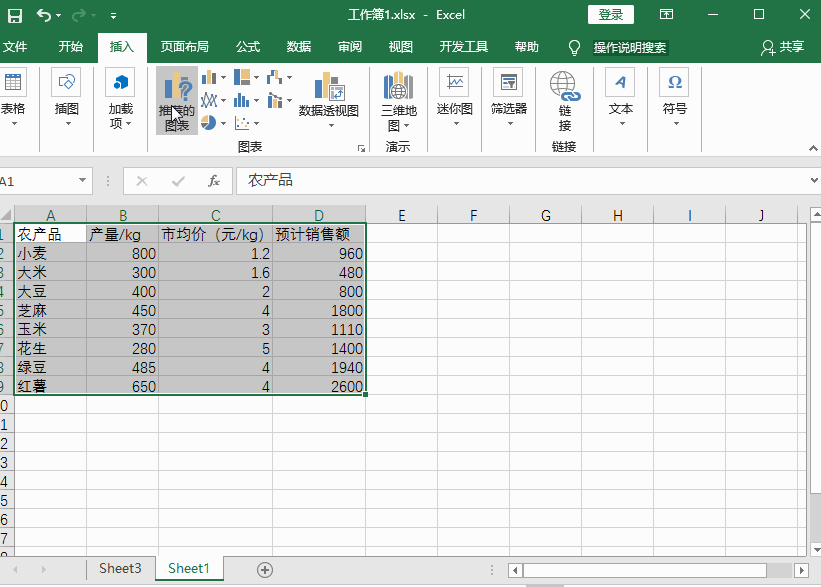
Task: Click the Select All corner triangle
Action: coord(7,215)
